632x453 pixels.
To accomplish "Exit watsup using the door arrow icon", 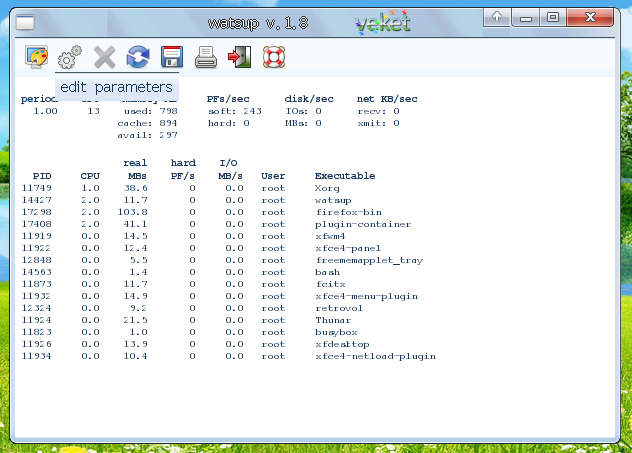I will (x=239, y=57).
